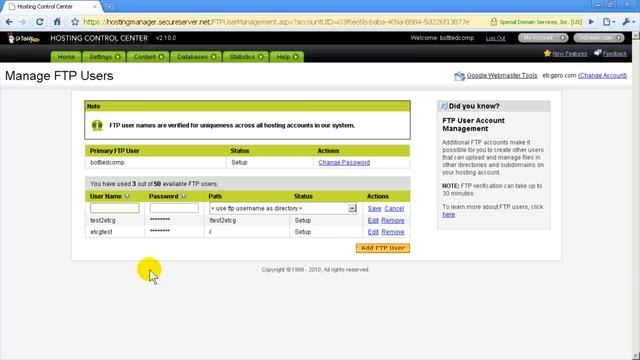
Task: Open the Databases menu tab
Action: click(196, 57)
